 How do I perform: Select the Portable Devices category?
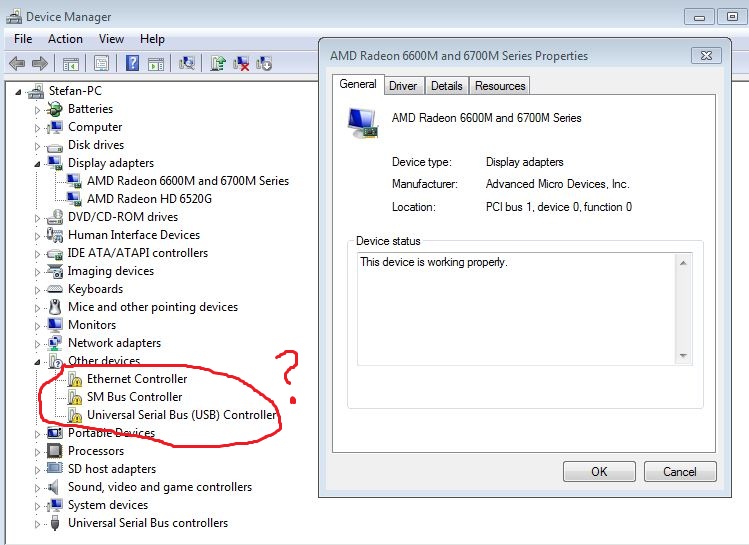pos(111,433)
